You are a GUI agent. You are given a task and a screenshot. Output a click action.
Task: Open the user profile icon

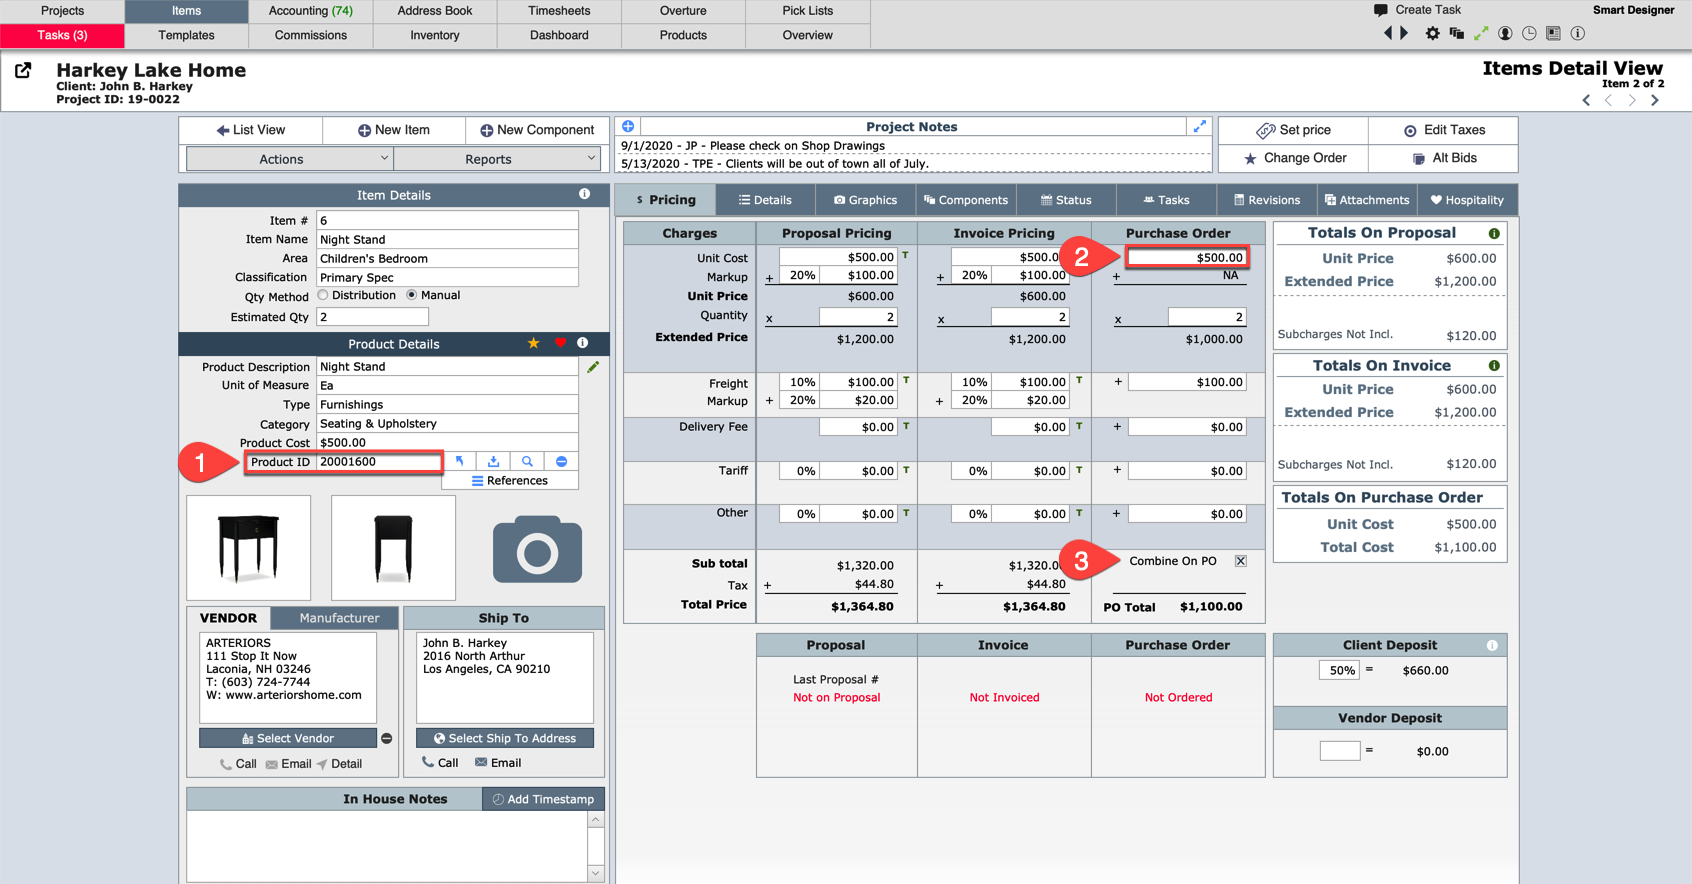[1505, 33]
